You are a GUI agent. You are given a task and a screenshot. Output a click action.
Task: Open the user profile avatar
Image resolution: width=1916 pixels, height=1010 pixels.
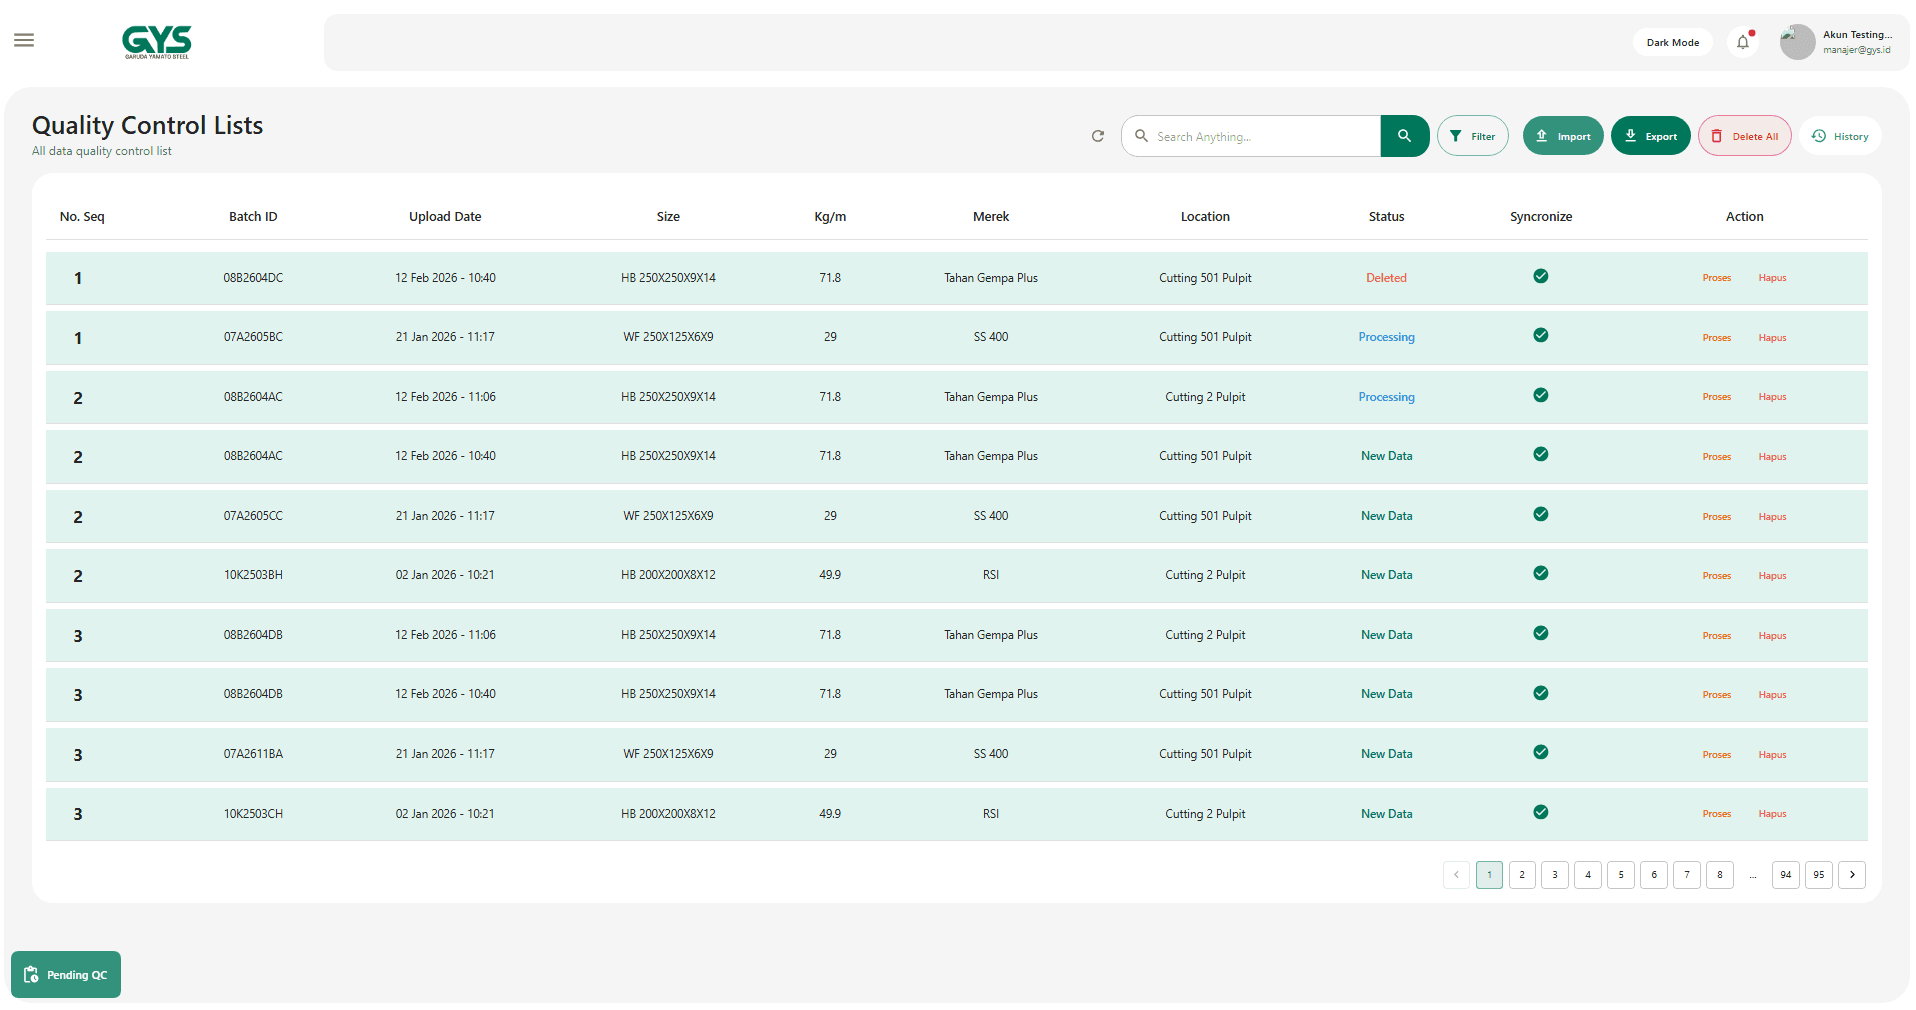pyautogui.click(x=1796, y=42)
